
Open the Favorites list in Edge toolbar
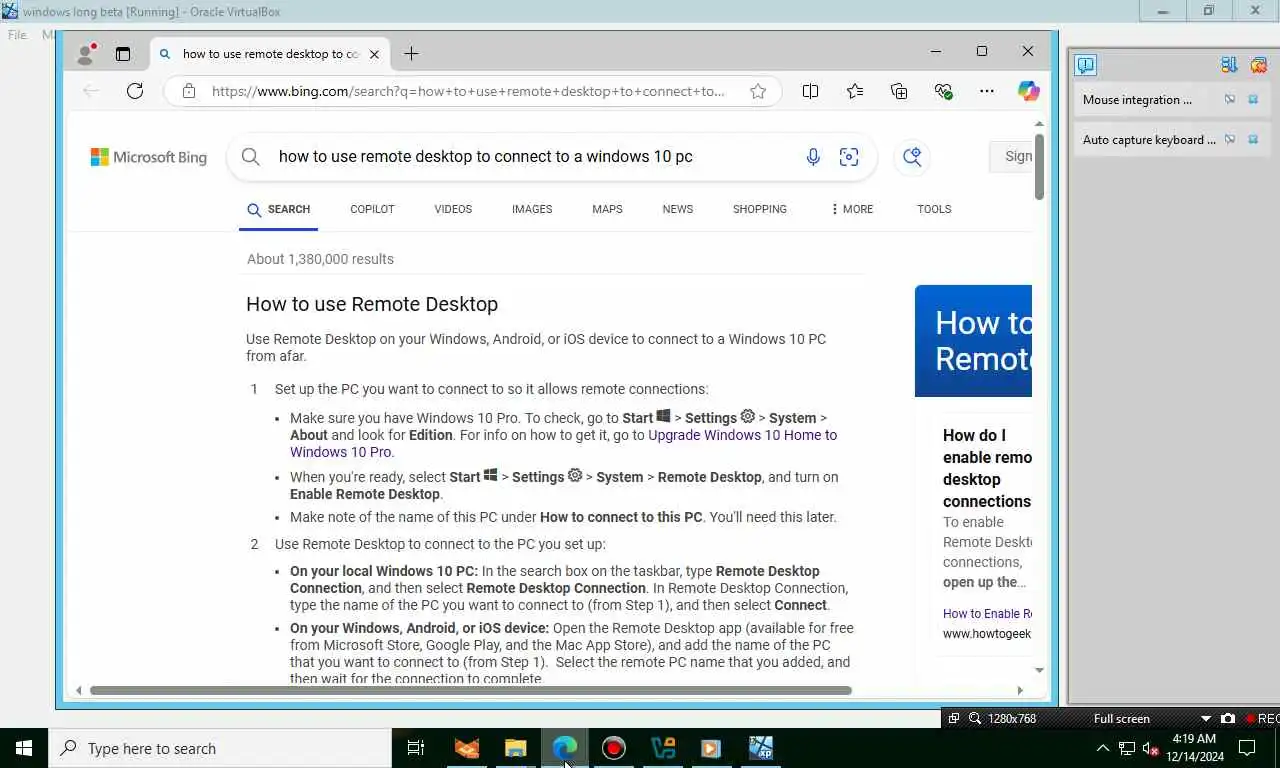(x=855, y=91)
